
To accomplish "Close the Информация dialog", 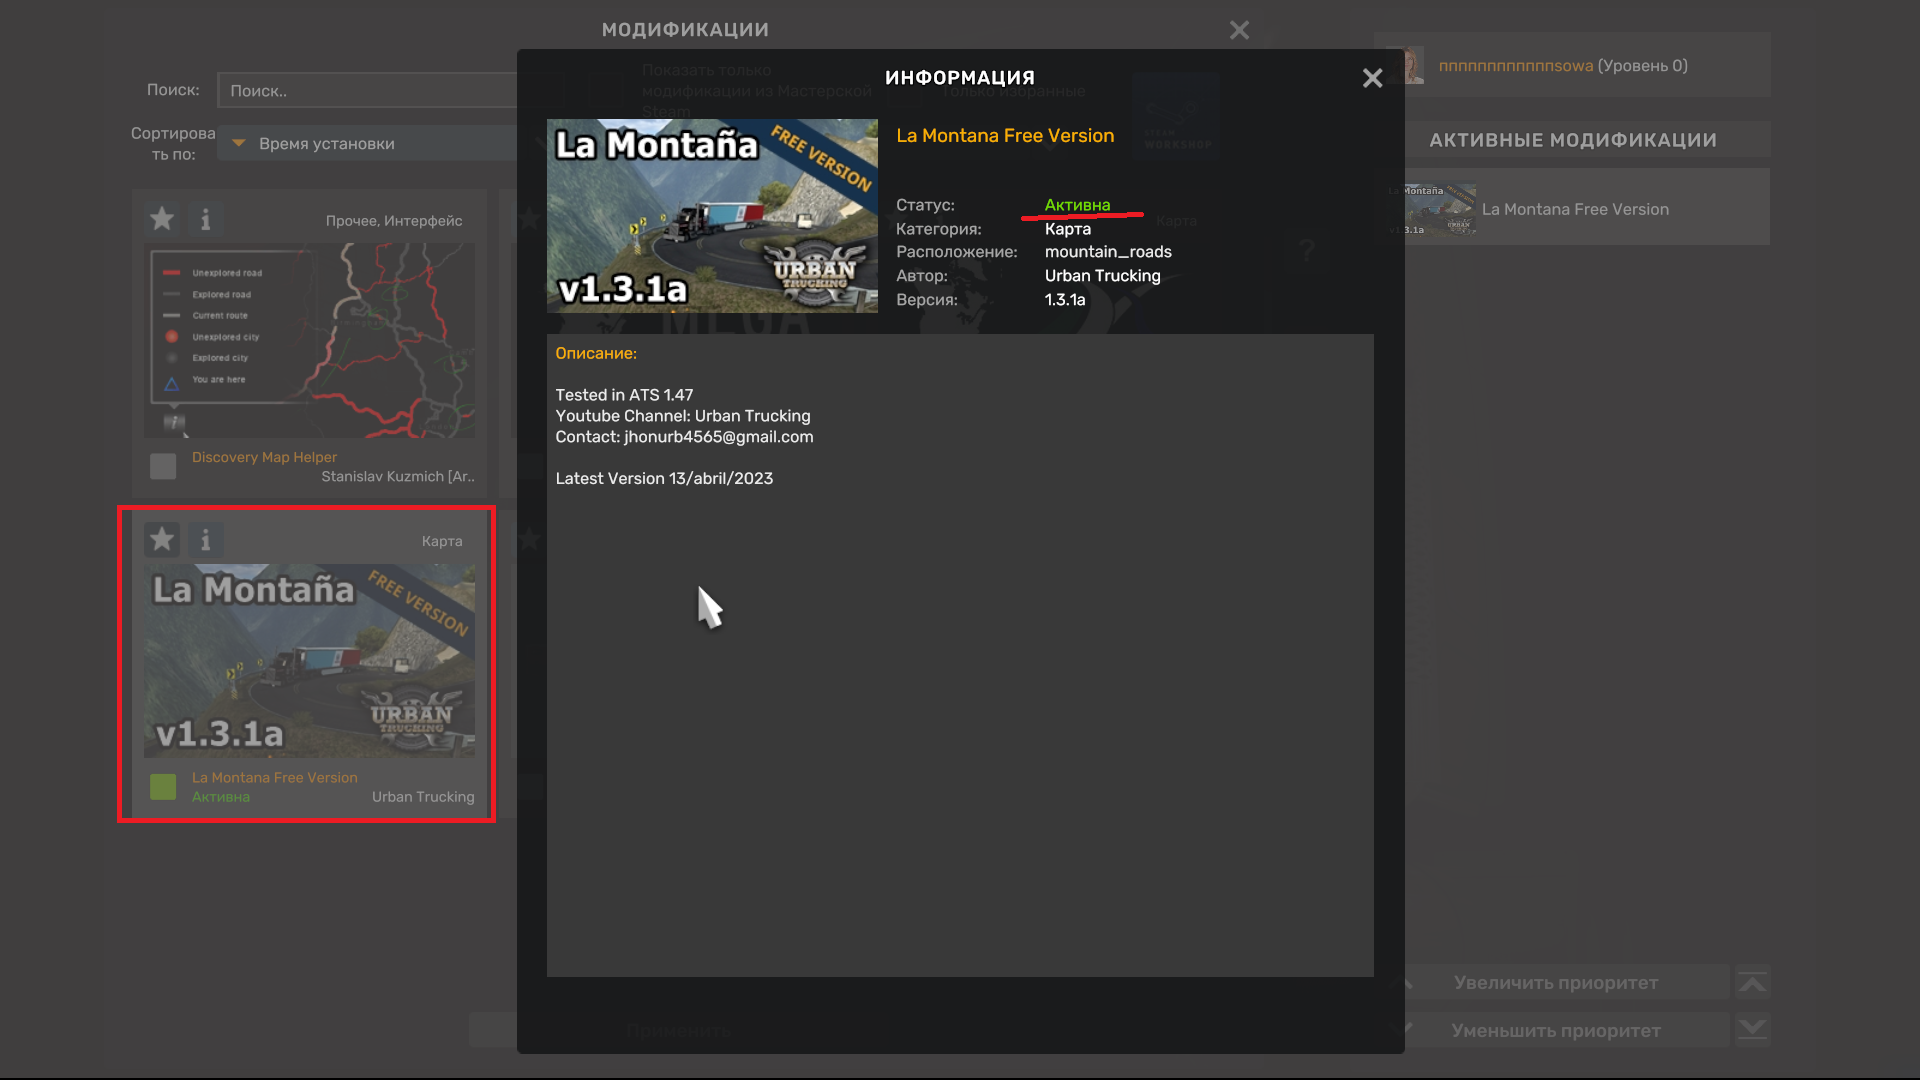I will tap(1372, 78).
